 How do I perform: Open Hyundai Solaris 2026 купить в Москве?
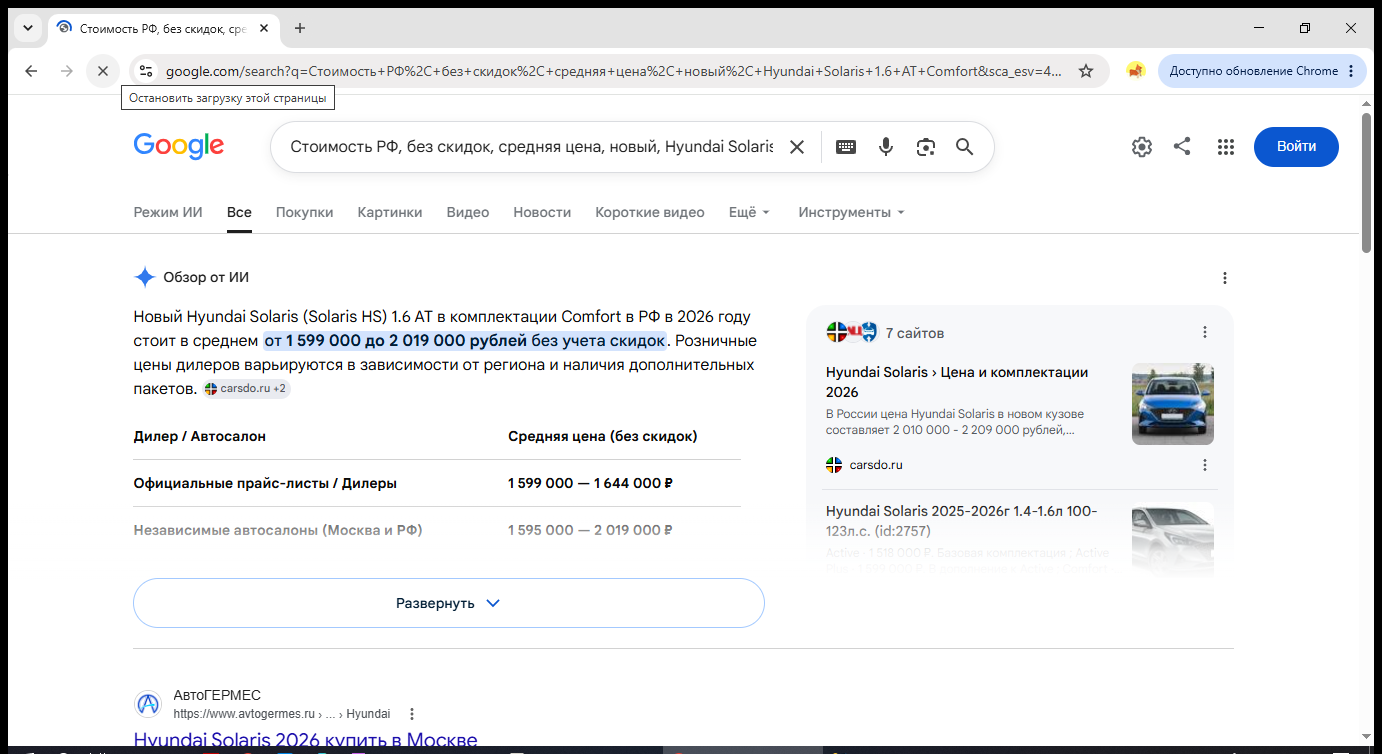[x=305, y=741]
